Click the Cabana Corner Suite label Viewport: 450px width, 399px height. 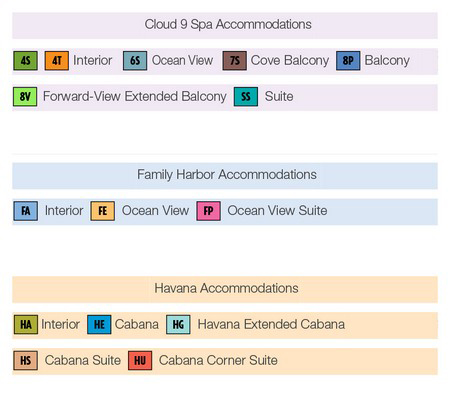218,360
